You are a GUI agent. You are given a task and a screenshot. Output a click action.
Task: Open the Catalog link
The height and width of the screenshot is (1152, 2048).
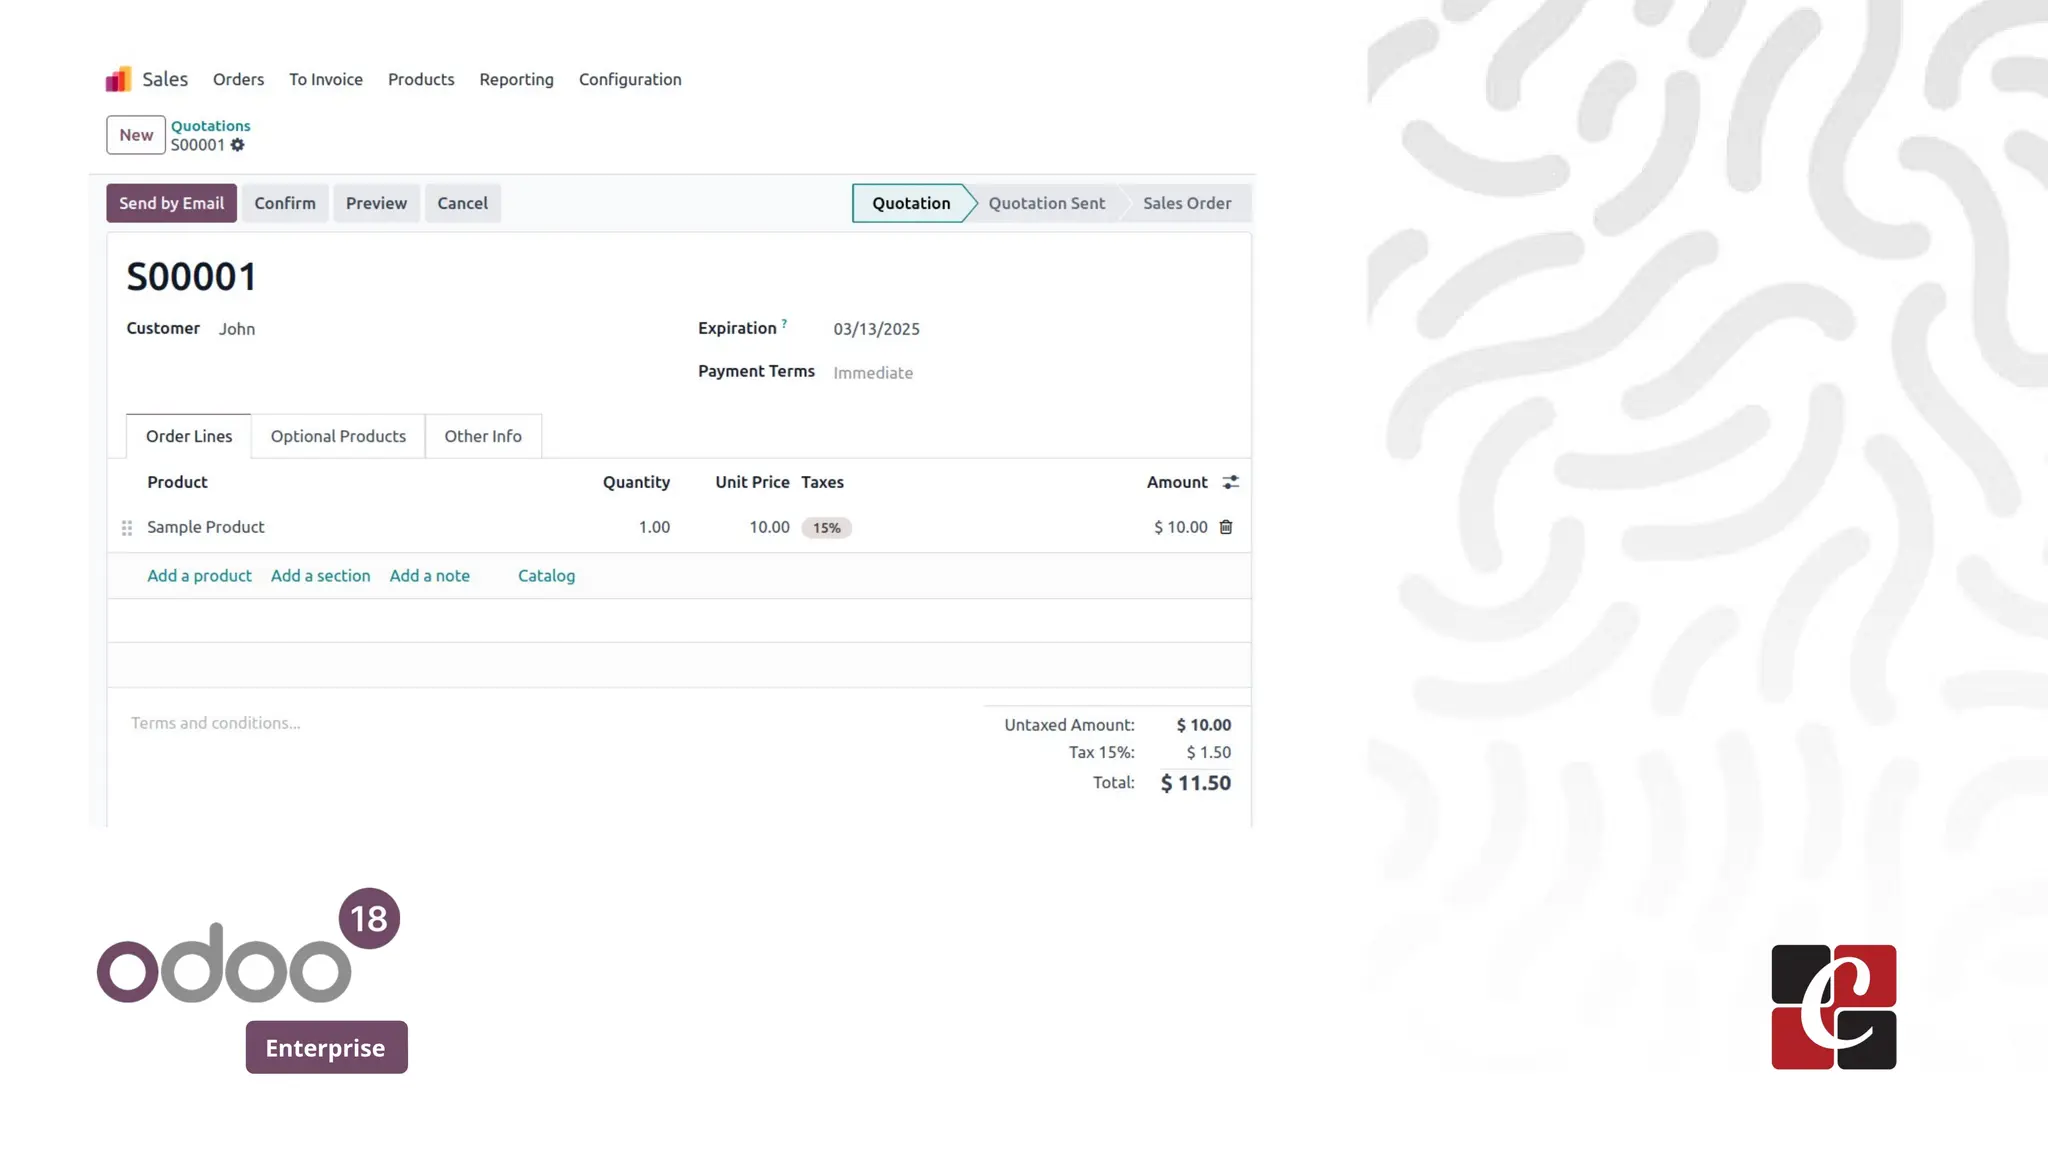pos(546,576)
